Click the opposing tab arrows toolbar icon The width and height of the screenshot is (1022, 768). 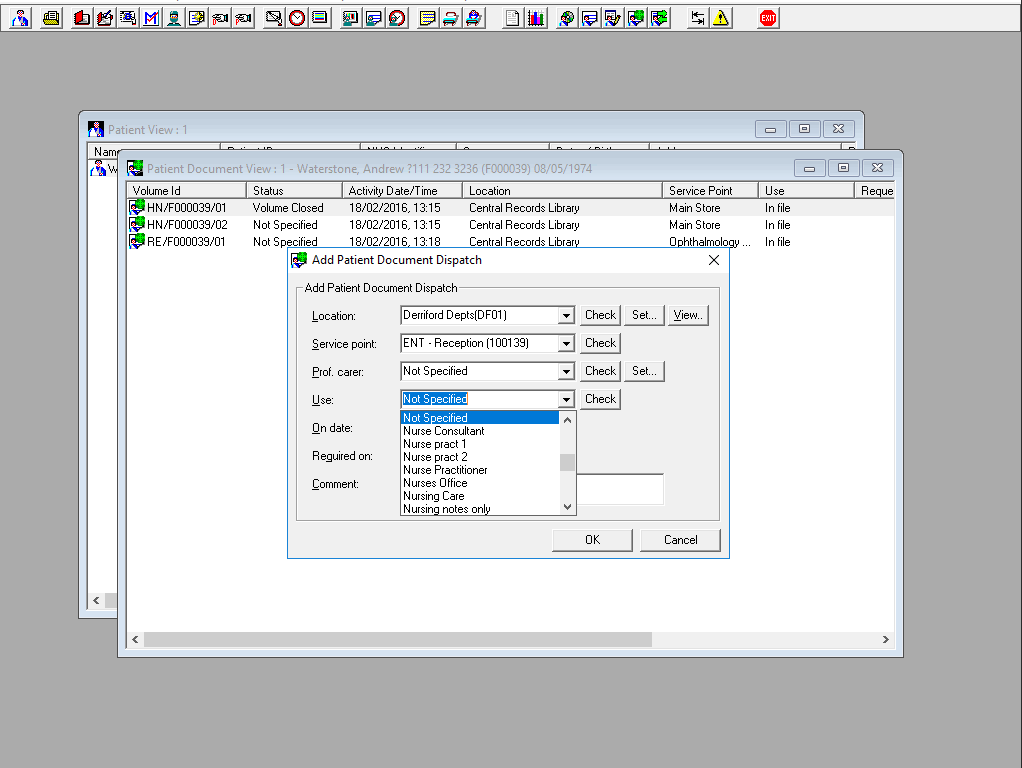697,18
